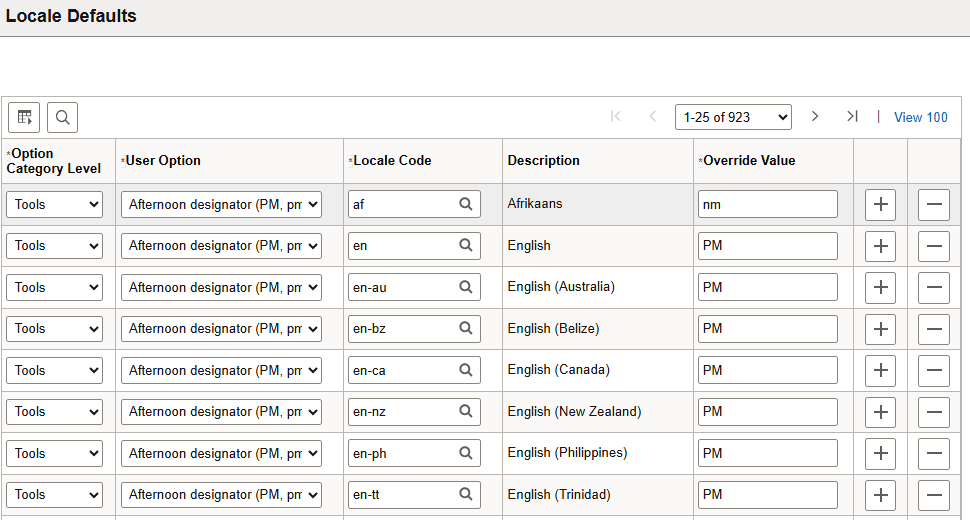This screenshot has height=520, width=970.
Task: Click the grid find search icon
Action: pos(62,117)
